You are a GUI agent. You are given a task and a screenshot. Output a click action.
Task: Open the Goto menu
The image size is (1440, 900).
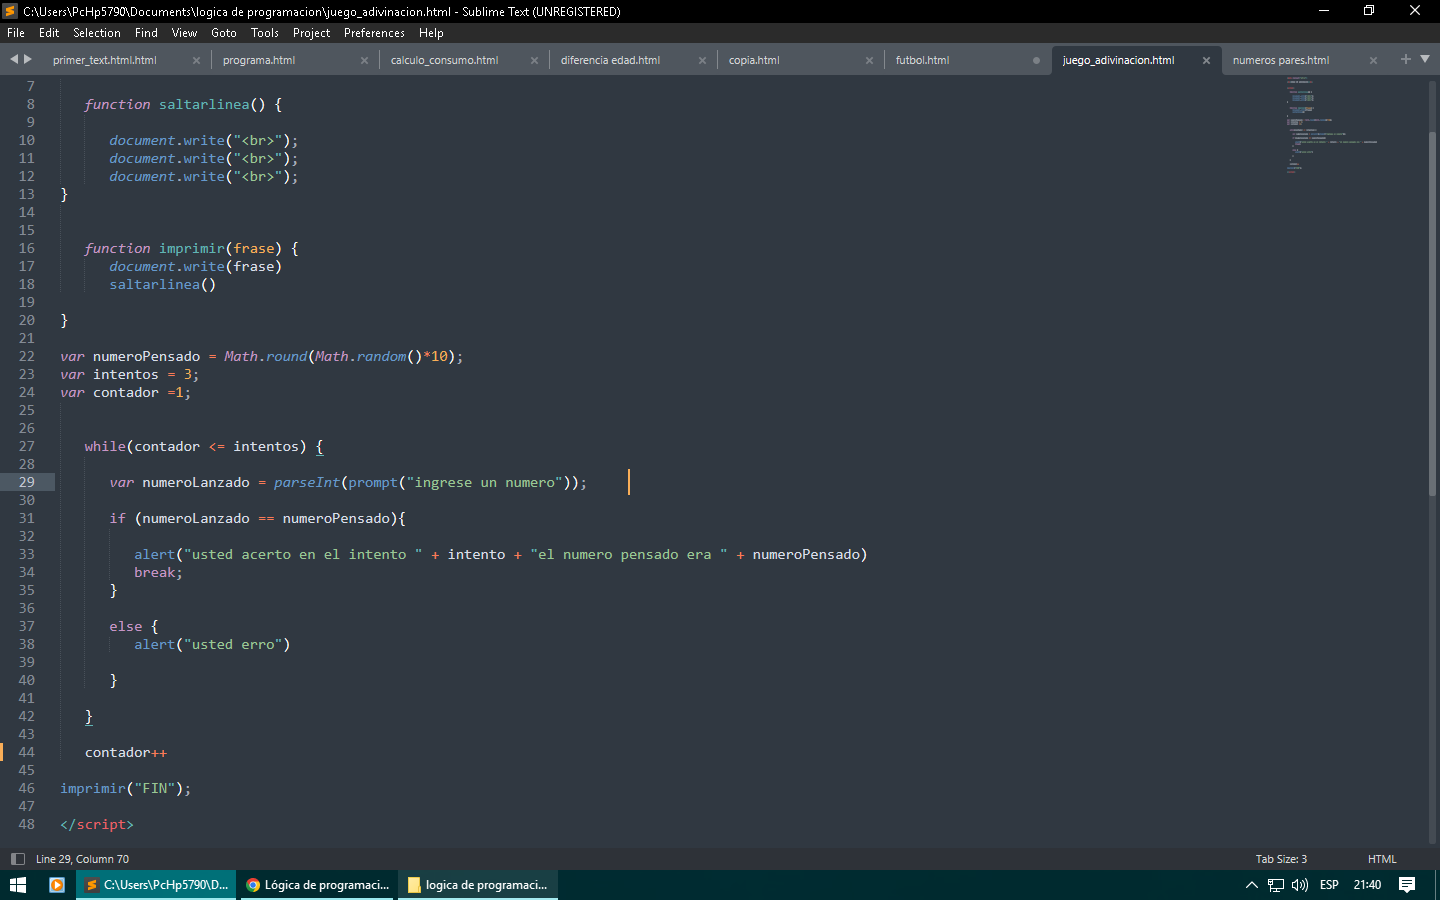click(x=224, y=33)
